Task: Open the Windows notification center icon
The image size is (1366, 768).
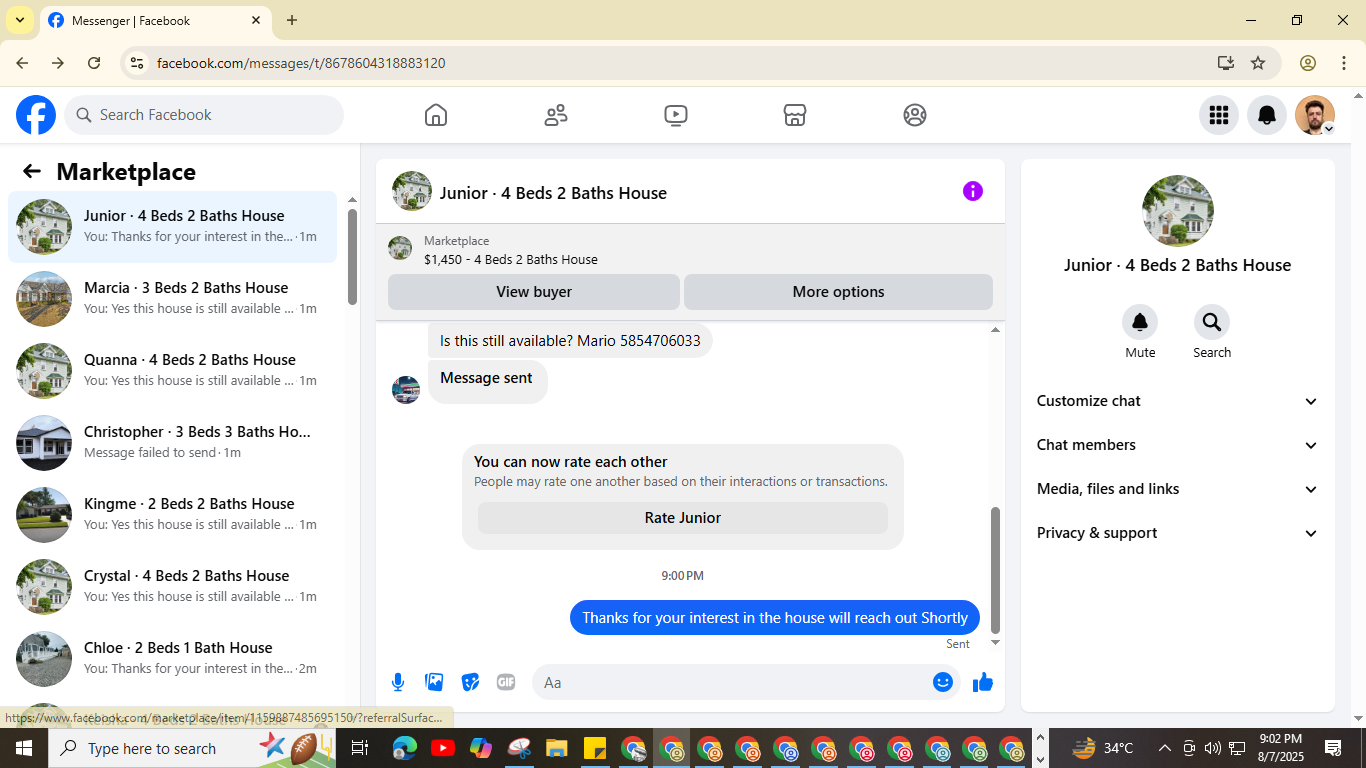Action: tap(1333, 748)
